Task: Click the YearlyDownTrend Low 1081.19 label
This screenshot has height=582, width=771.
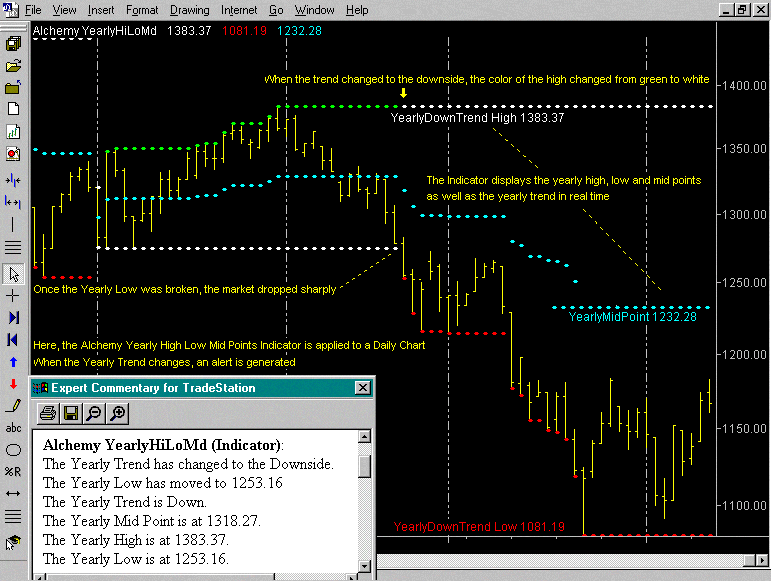Action: click(x=479, y=527)
